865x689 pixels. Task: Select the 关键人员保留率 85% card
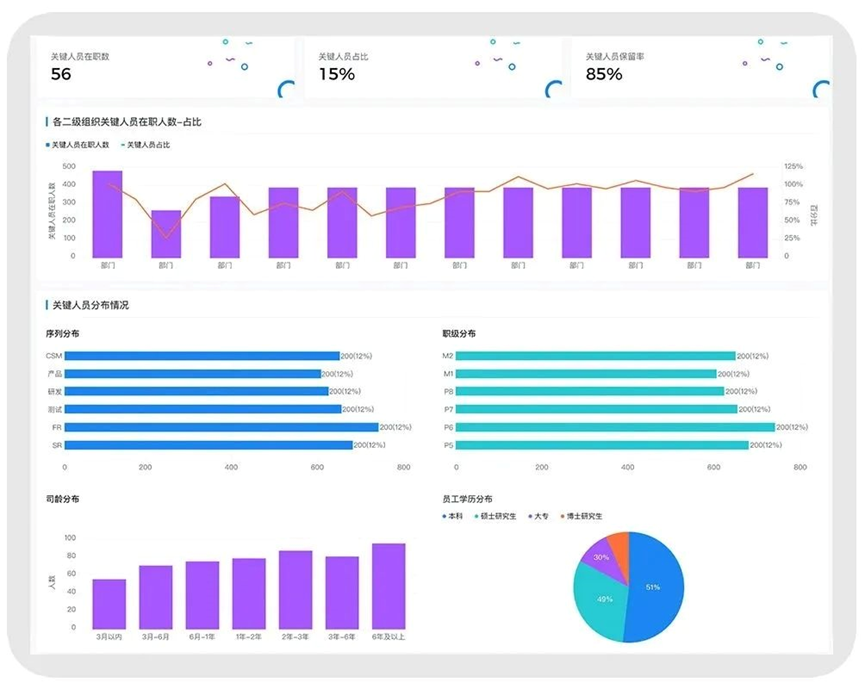[x=701, y=67]
